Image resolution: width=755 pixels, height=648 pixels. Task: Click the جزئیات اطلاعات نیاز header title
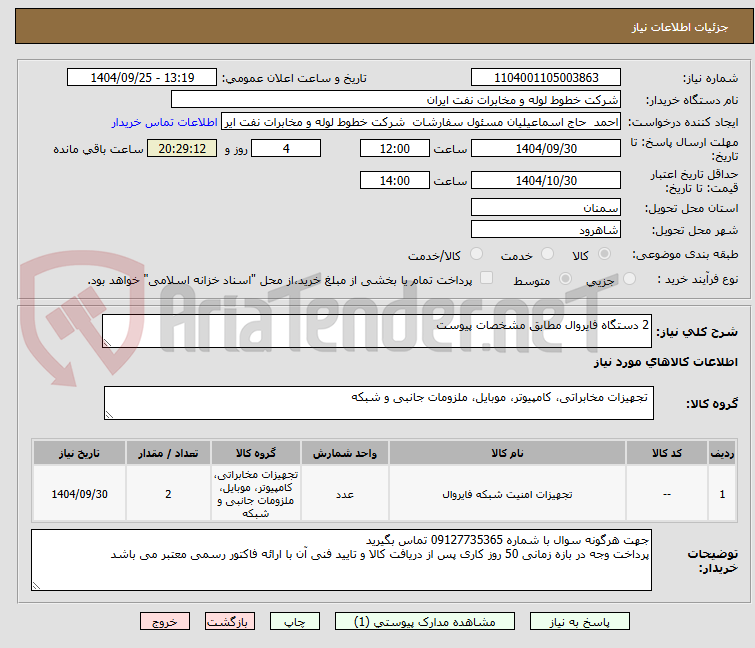[680, 27]
